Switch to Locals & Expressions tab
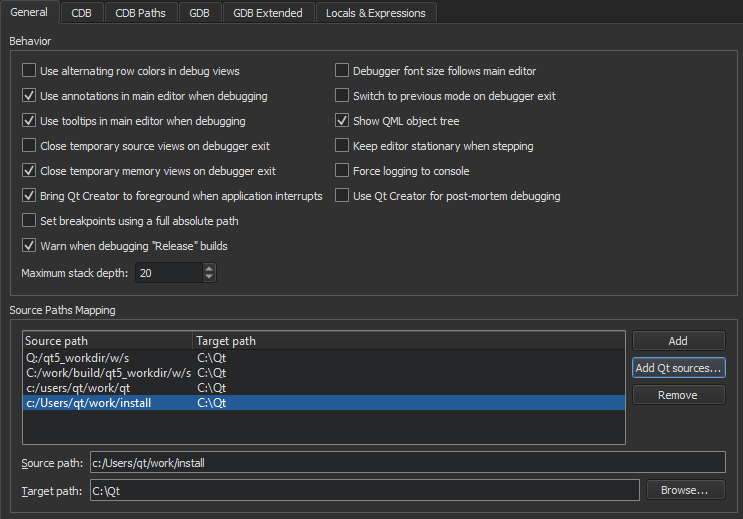743x519 pixels. tap(375, 13)
